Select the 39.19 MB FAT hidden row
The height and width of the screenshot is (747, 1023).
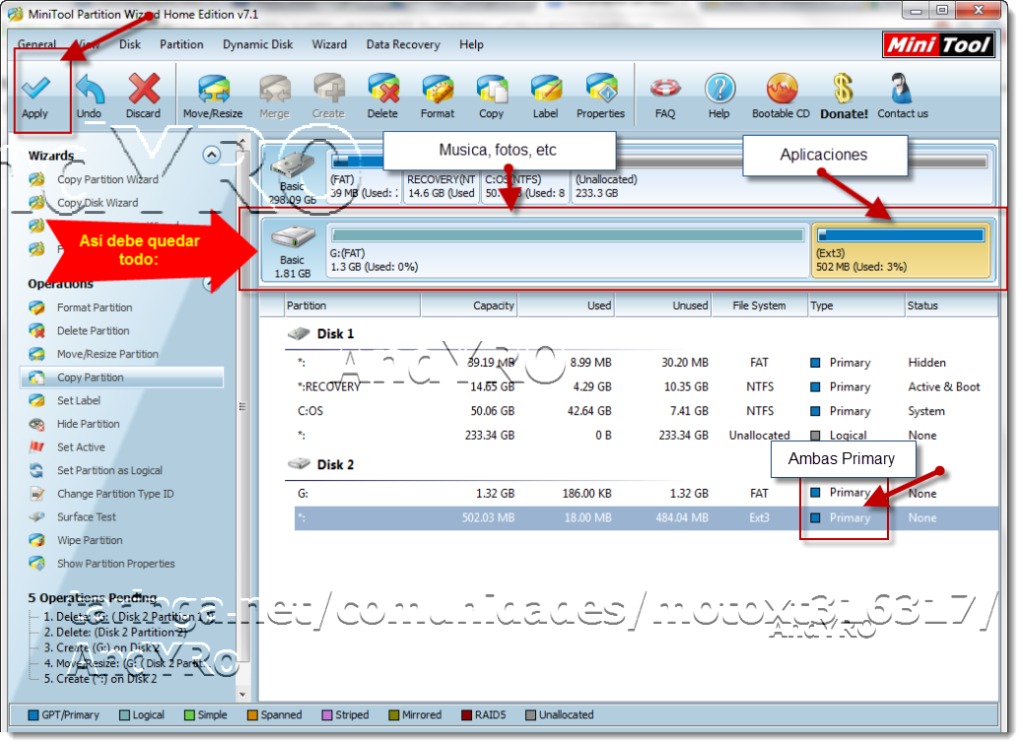pyautogui.click(x=645, y=363)
